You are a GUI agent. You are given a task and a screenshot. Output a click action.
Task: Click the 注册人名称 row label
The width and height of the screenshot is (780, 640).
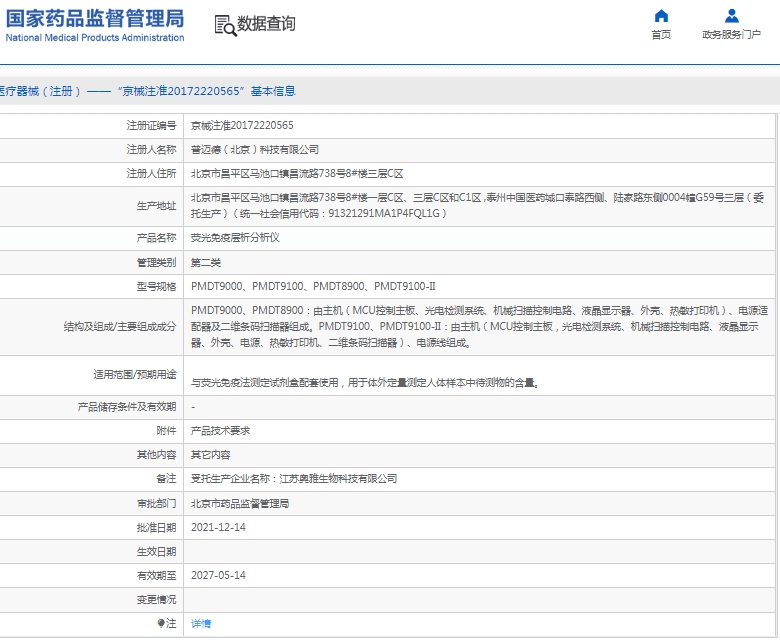coord(151,149)
